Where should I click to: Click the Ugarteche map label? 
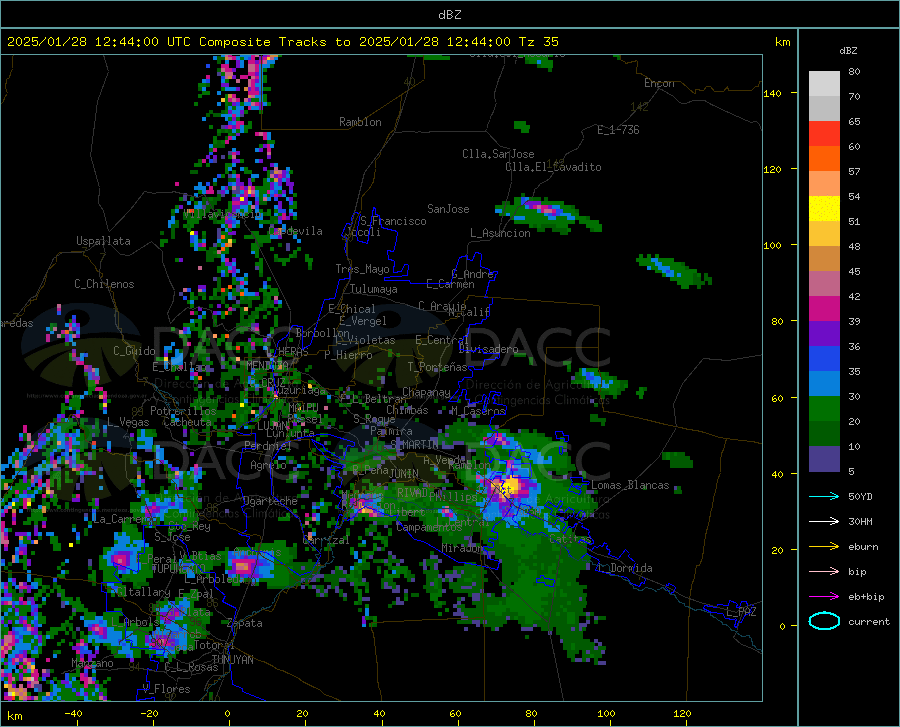pos(270,501)
